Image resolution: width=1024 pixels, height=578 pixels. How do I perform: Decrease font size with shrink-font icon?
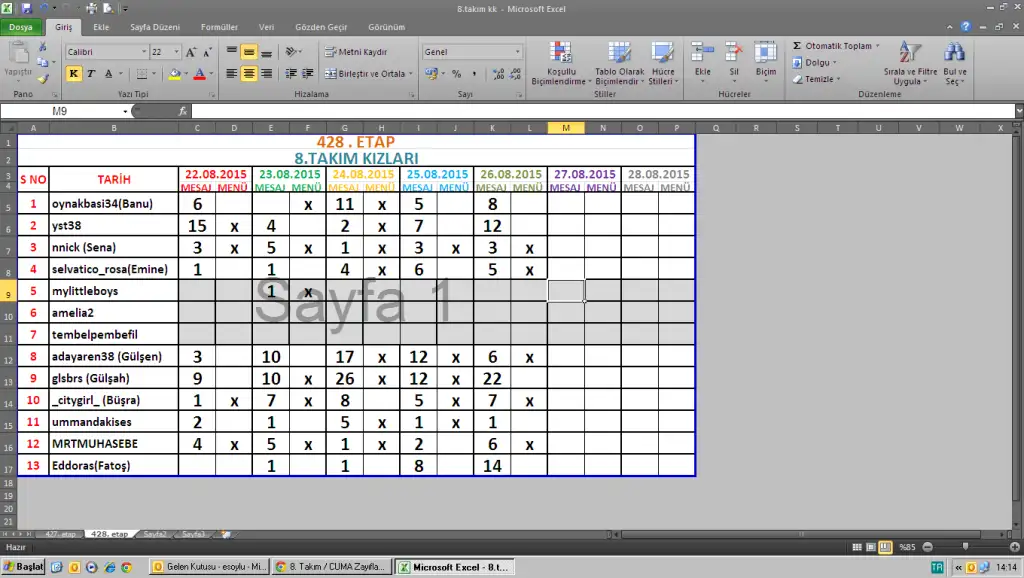coord(207,52)
